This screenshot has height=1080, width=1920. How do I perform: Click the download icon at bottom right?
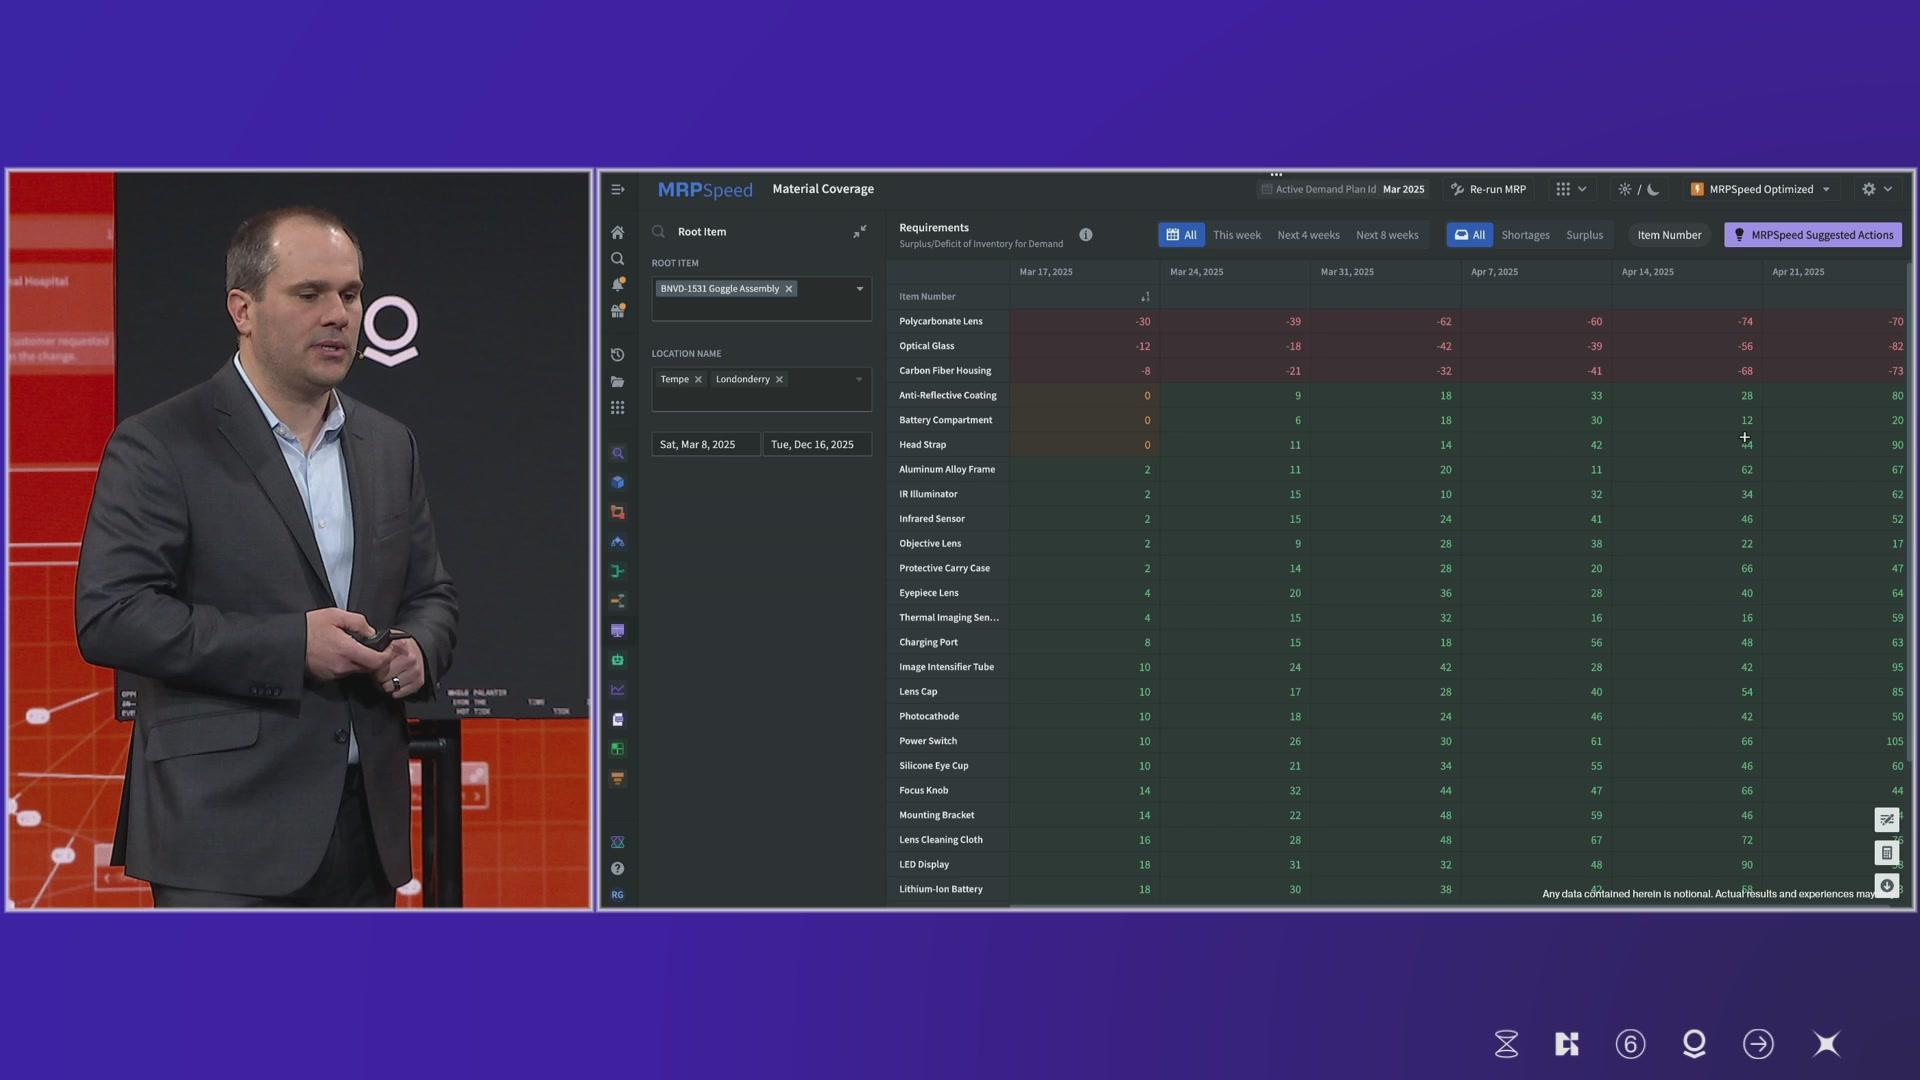coord(1886,886)
